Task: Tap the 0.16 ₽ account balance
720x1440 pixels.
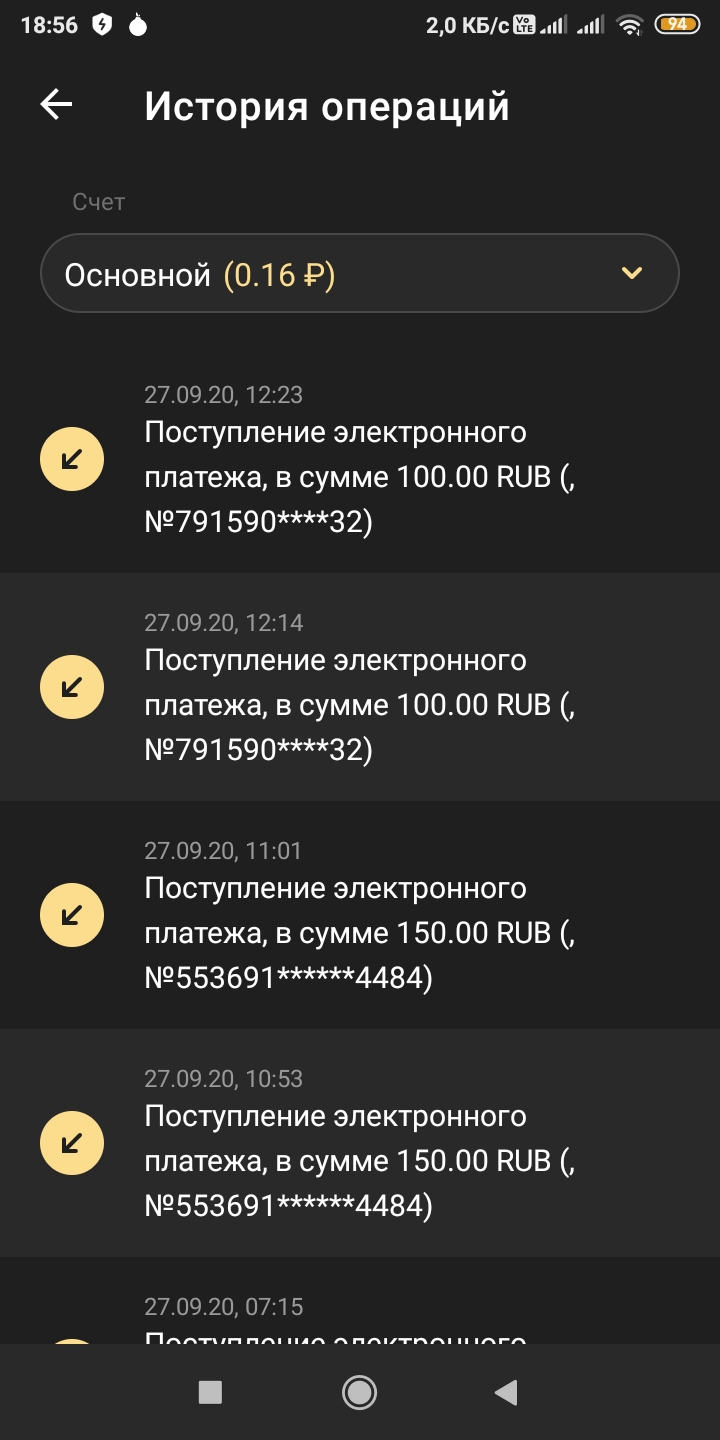Action: 279,275
